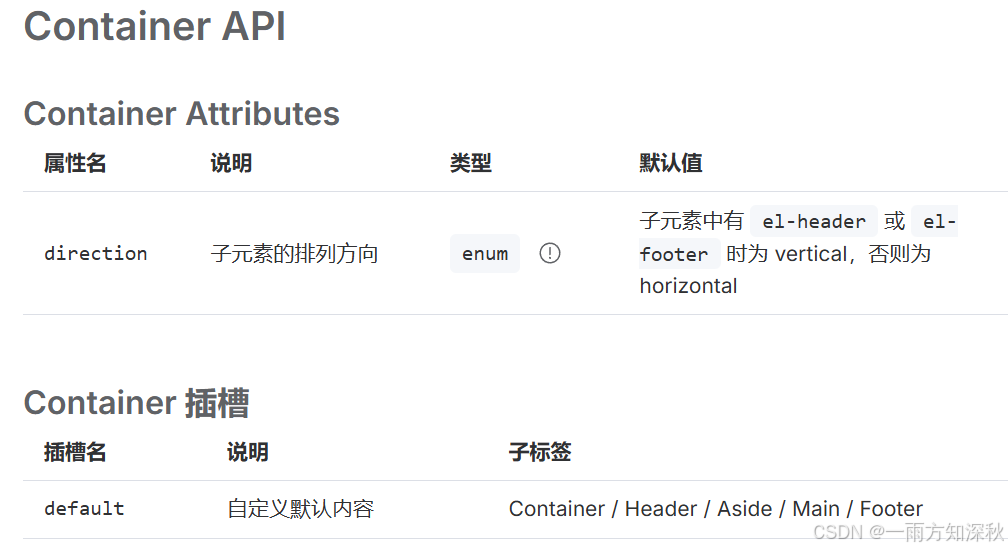
Task: Click the el-header code tag
Action: click(x=814, y=222)
